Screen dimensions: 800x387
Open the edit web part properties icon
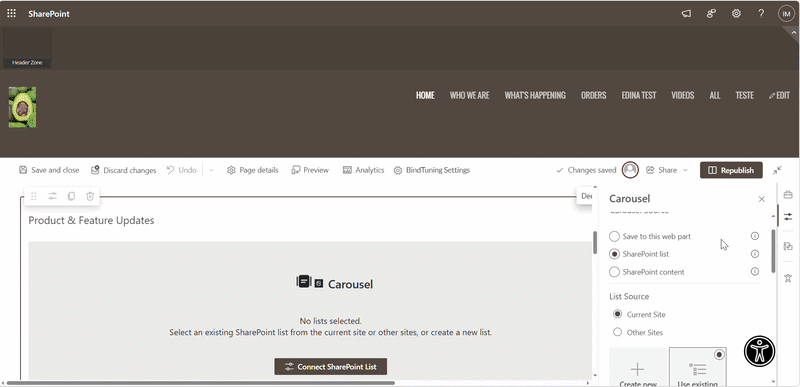pyautogui.click(x=53, y=196)
